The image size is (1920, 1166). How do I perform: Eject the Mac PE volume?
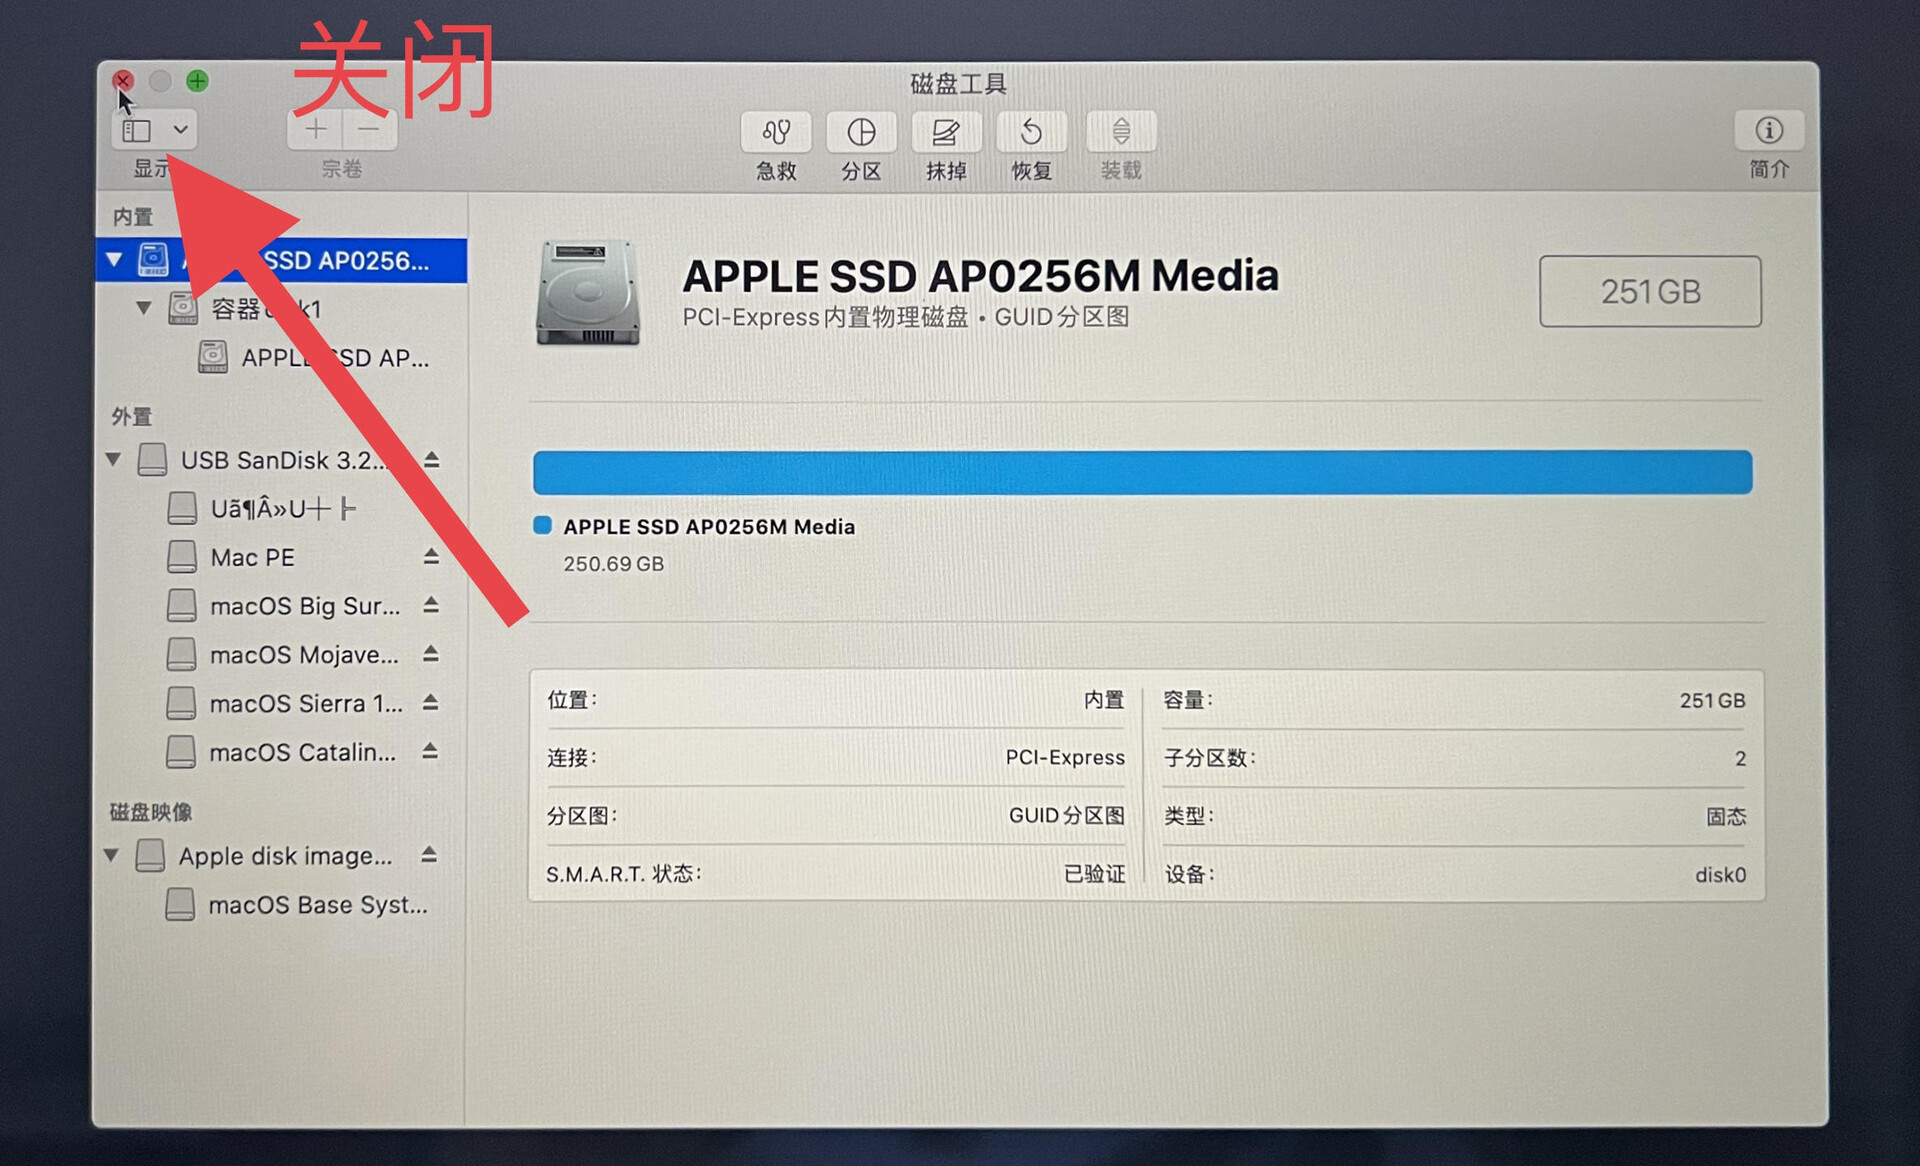[x=431, y=557]
